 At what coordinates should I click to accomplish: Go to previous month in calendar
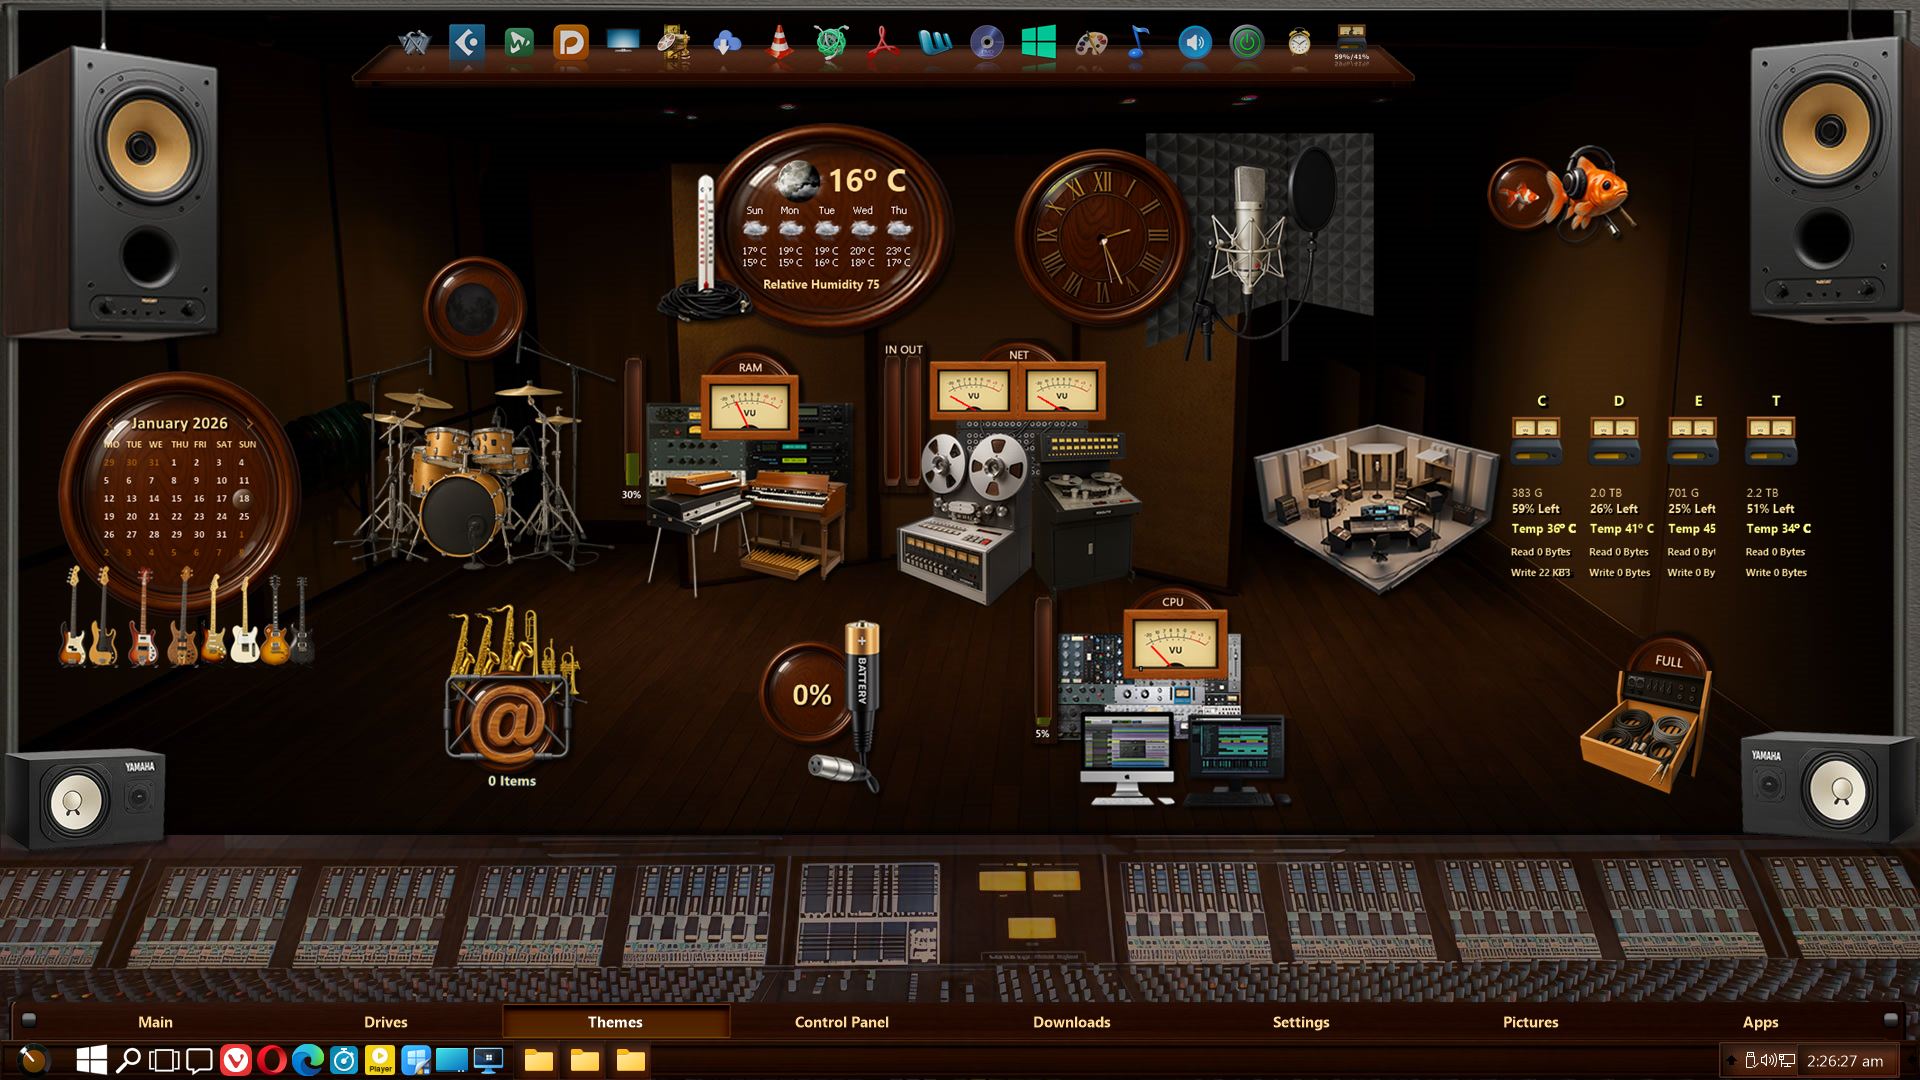(111, 423)
